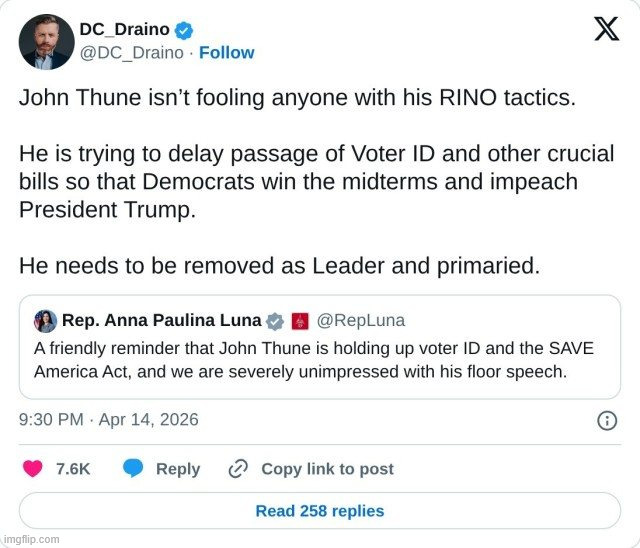Click the DC_Draino display name
Screen dimensions: 640x548
(124, 30)
